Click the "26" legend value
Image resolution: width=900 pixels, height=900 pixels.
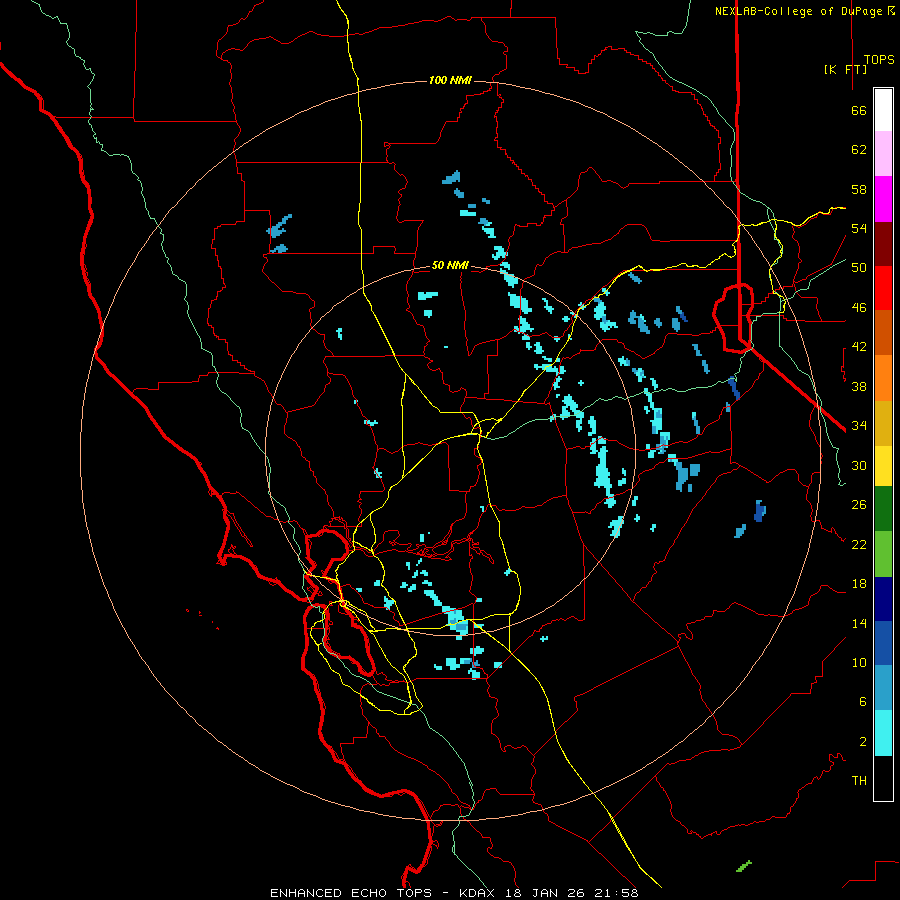pos(859,505)
